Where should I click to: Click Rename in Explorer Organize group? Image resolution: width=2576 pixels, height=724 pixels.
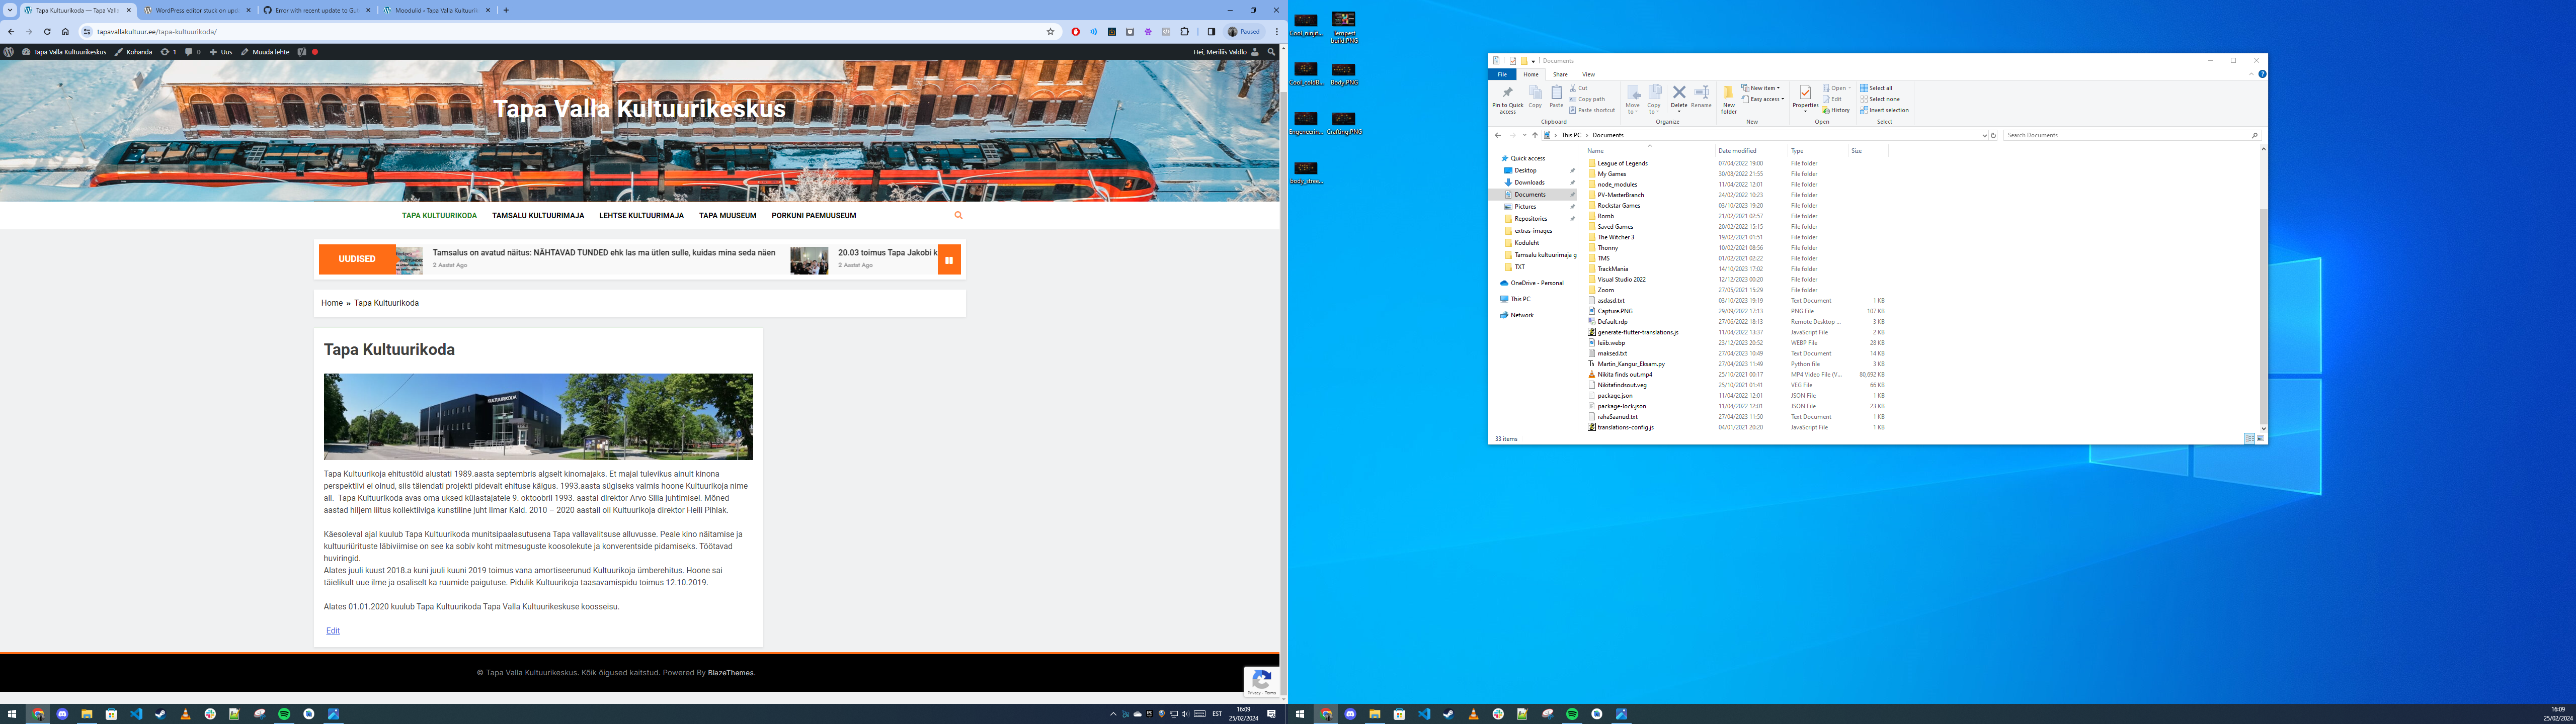tap(1701, 97)
